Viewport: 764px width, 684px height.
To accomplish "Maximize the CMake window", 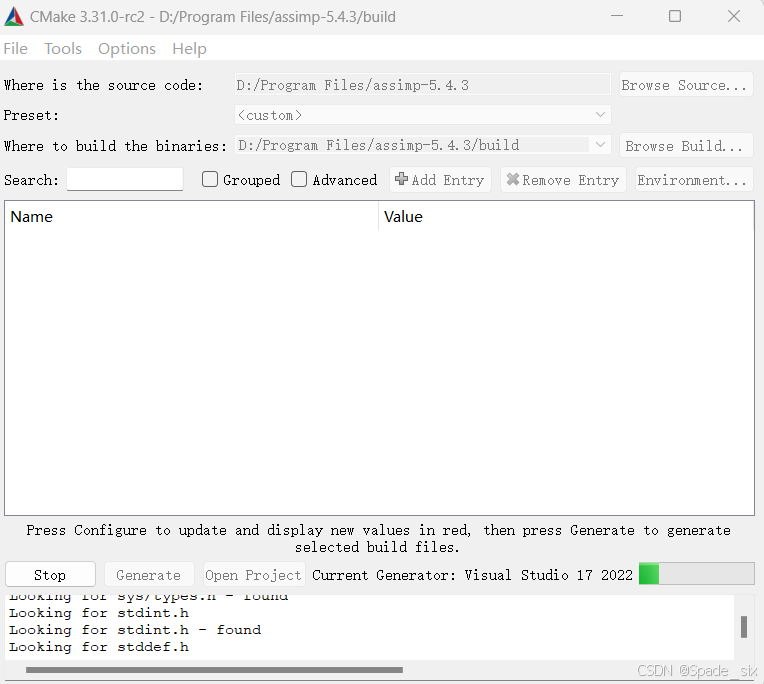I will pyautogui.click(x=675, y=17).
